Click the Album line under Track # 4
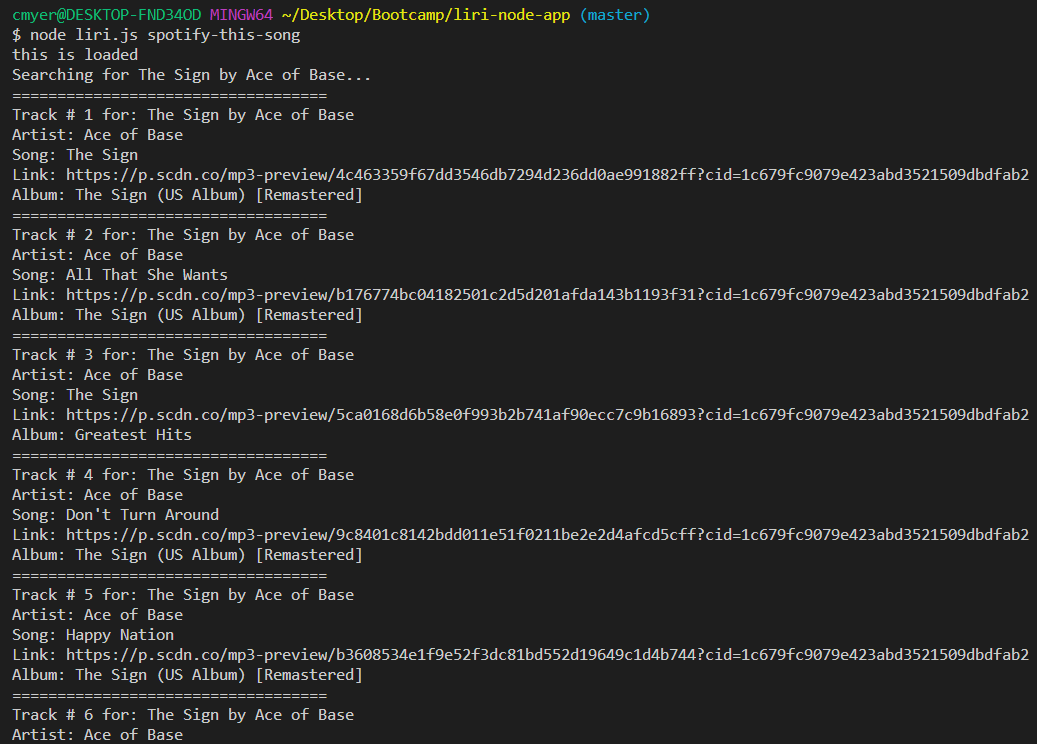Viewport: 1037px width, 744px height. (188, 556)
